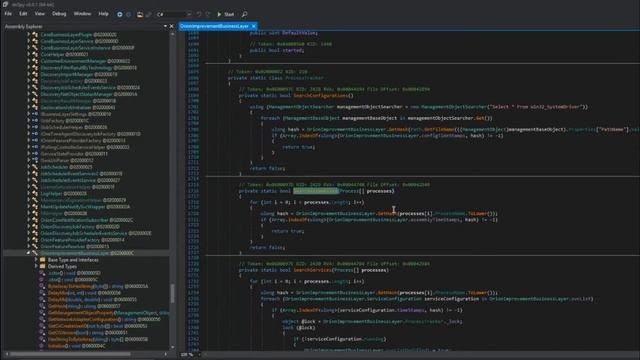Close the OrionImprovementBusinessLayer tab
The image size is (640, 360).
254,26
